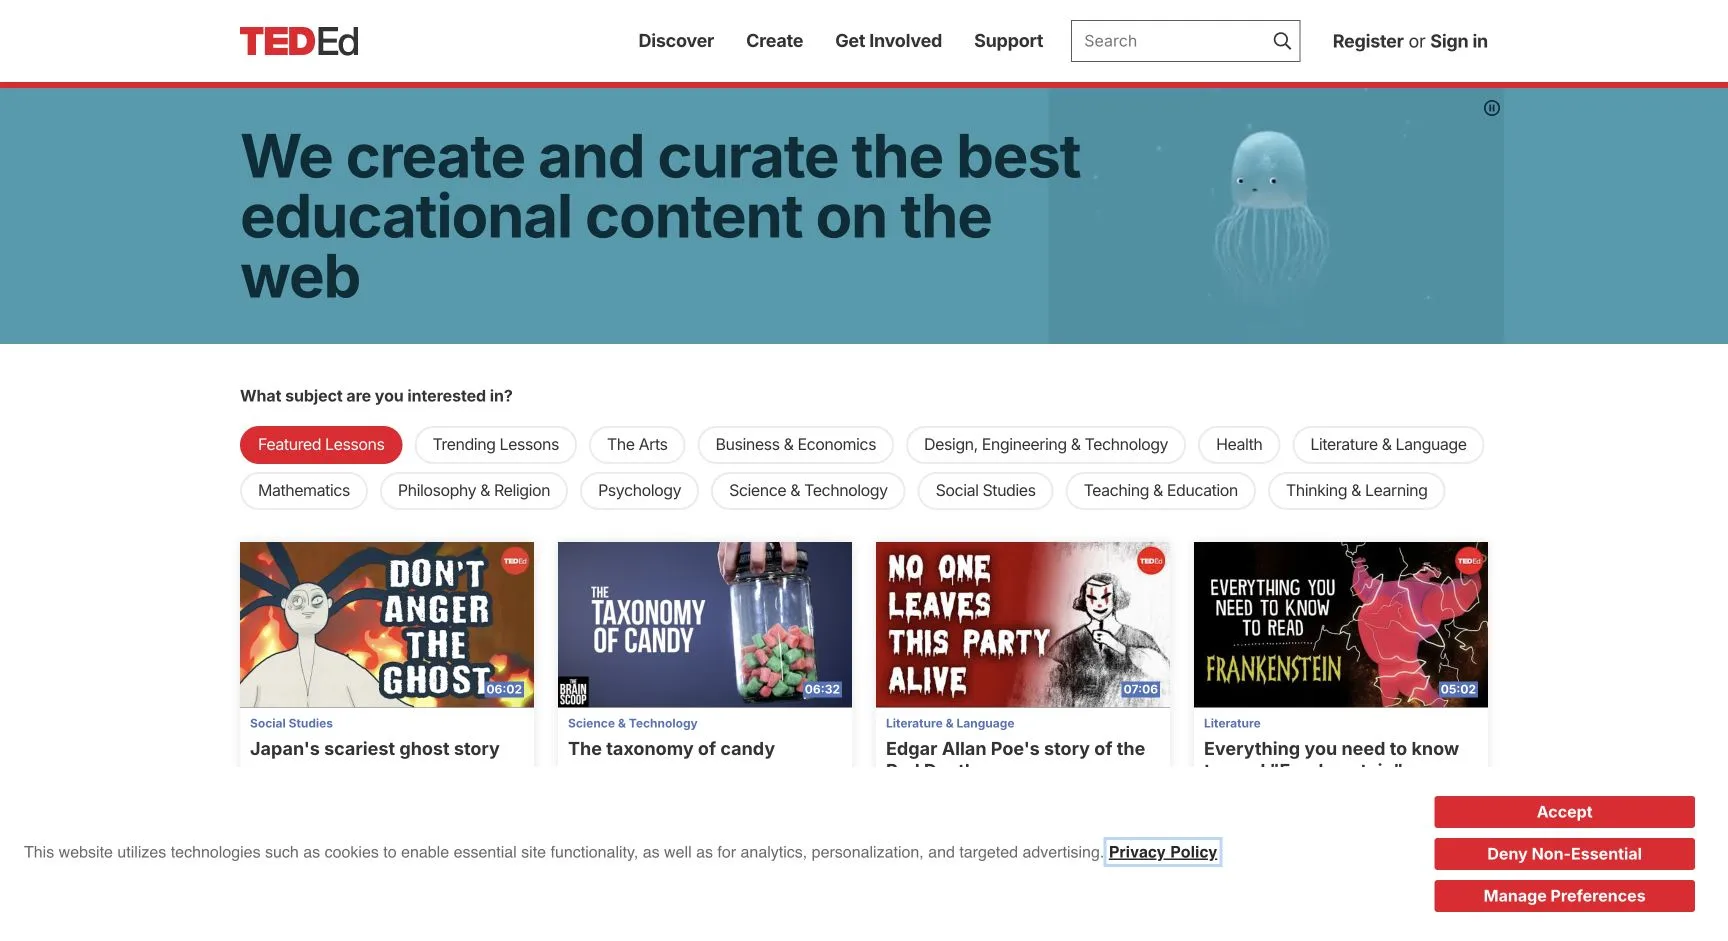Select the Health subject filter
Viewport: 1728px width, 941px height.
coord(1239,445)
